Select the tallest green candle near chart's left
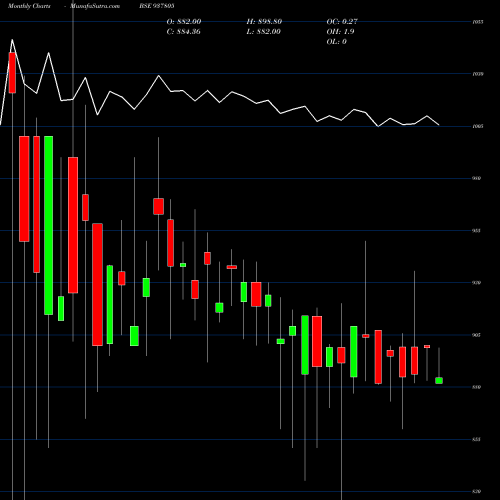 point(49,225)
